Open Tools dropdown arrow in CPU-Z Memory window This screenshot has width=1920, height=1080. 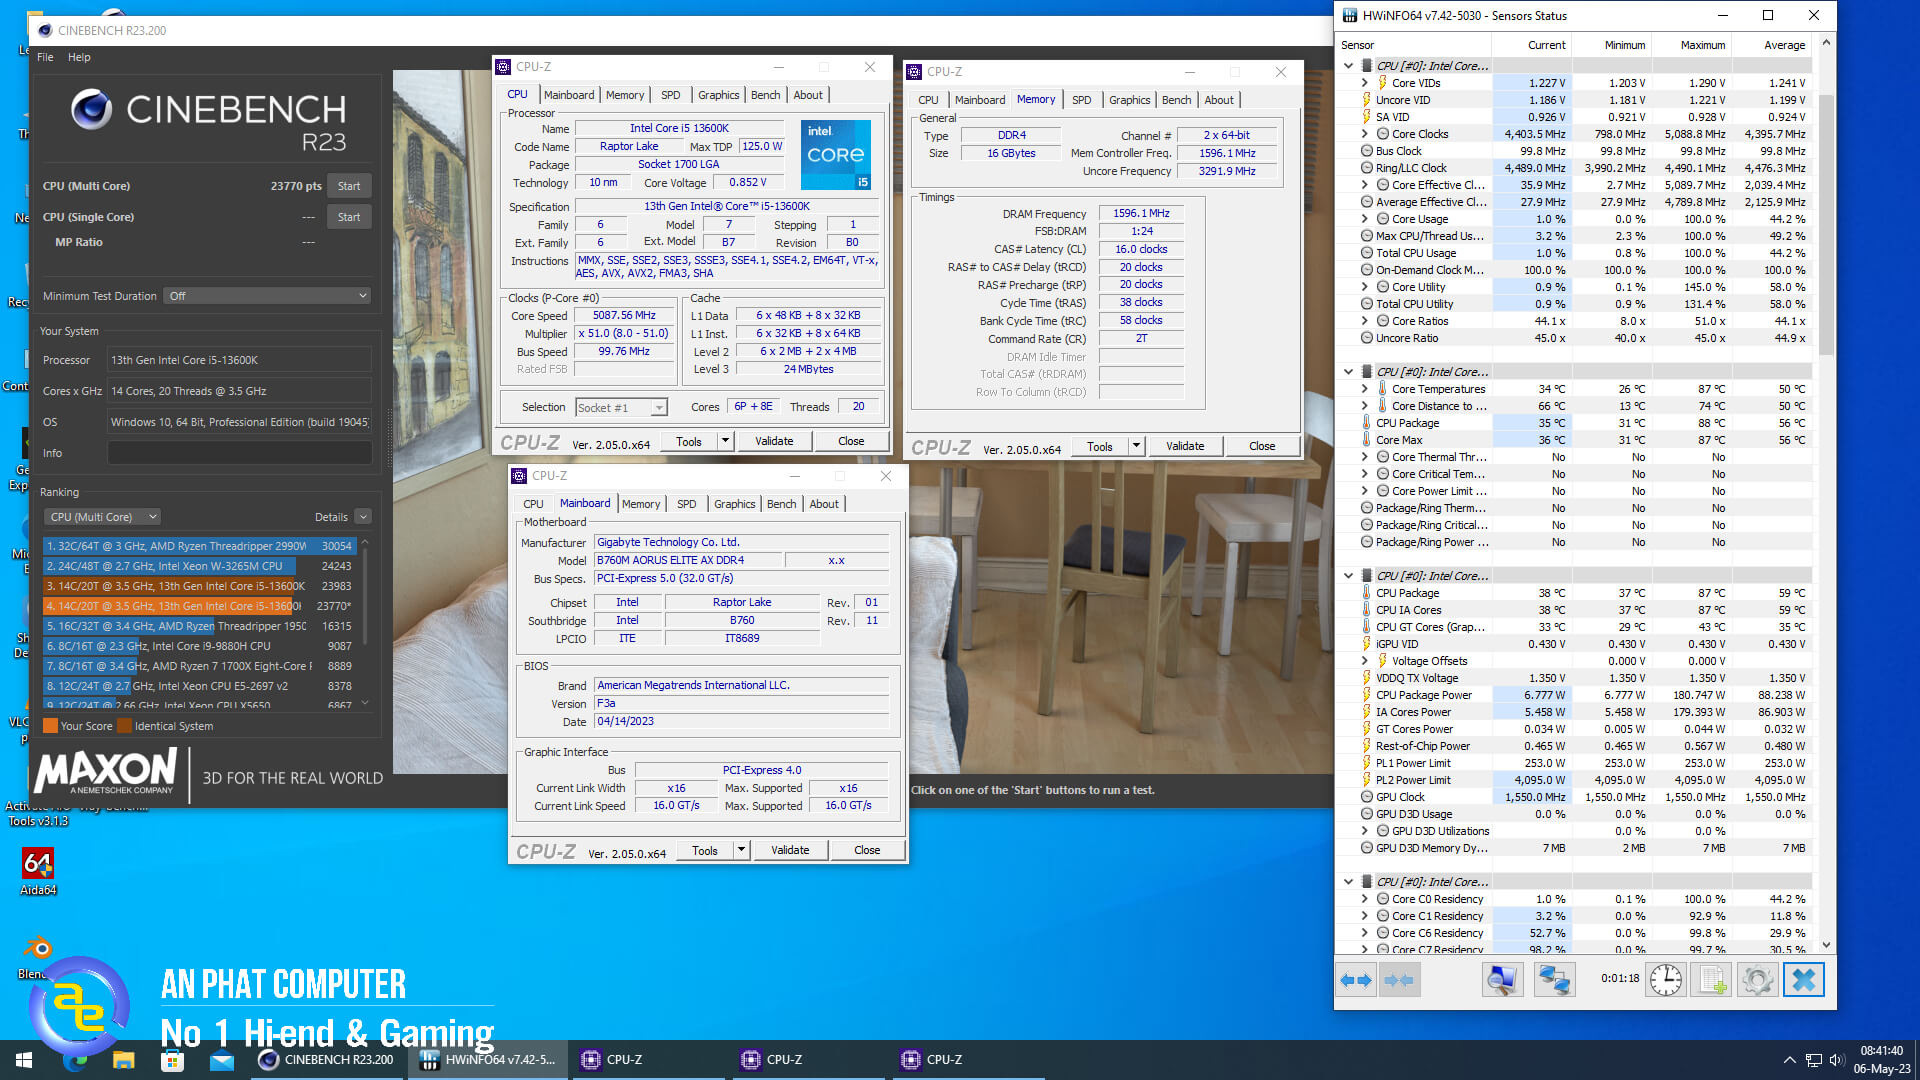pos(1137,446)
